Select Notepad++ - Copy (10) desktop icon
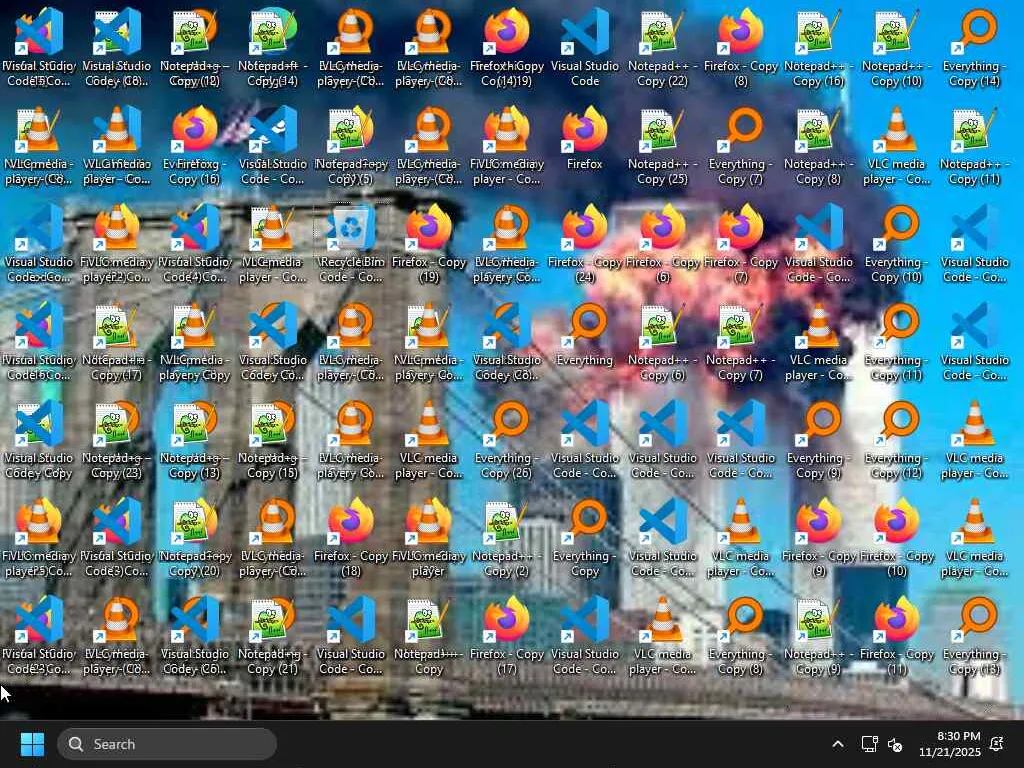The width and height of the screenshot is (1024, 768). (x=896, y=47)
